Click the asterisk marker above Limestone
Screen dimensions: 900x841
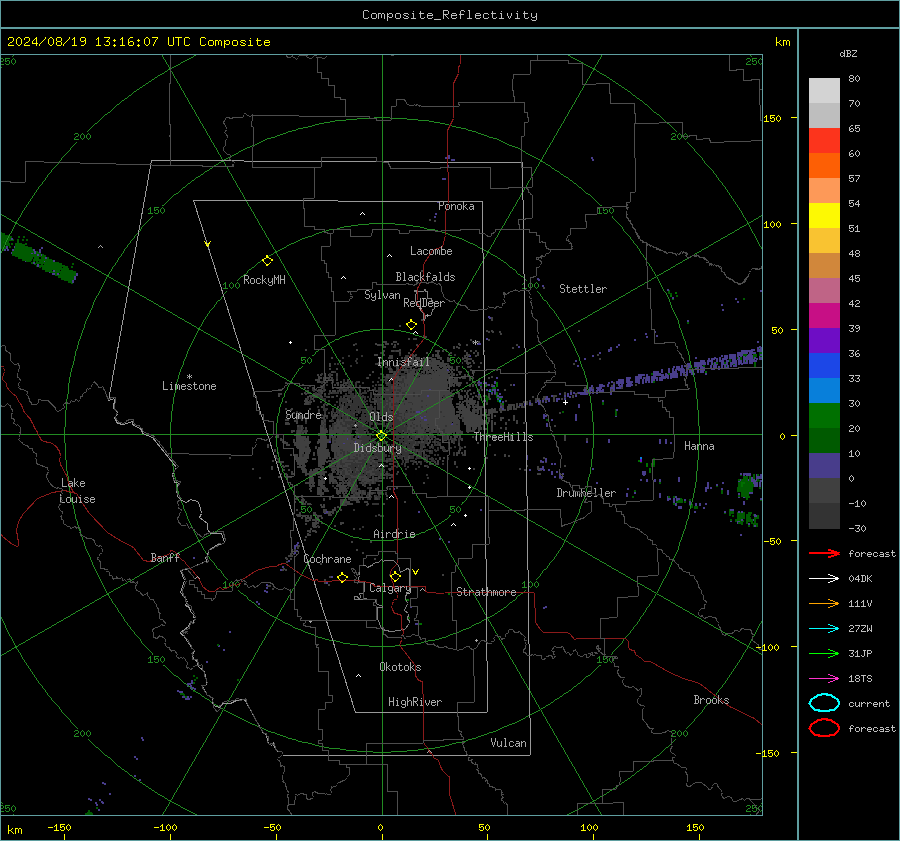click(x=189, y=377)
